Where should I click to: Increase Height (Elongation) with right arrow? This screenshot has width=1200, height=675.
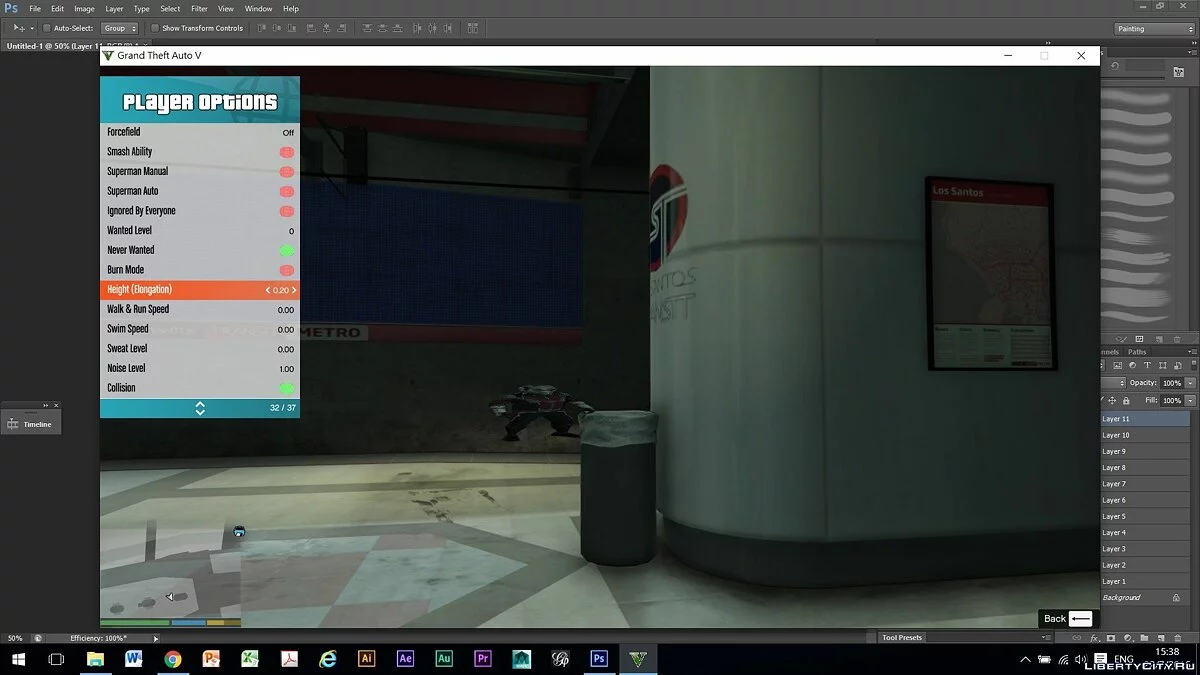tap(294, 290)
